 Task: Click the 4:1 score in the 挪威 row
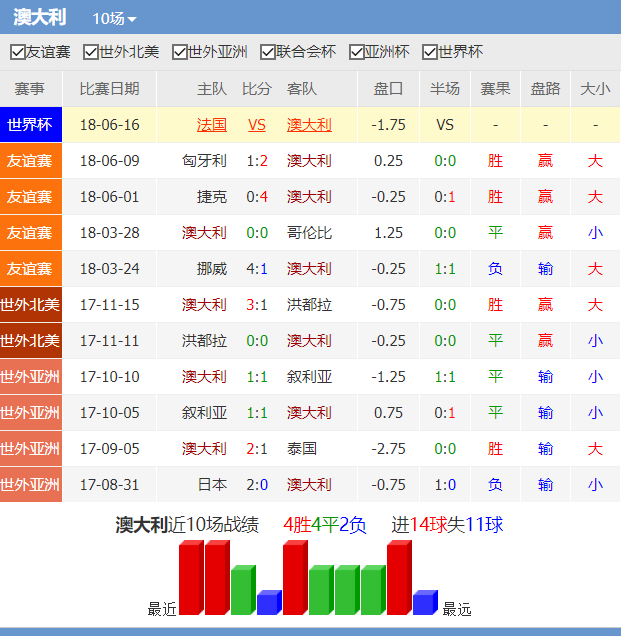[x=257, y=269]
